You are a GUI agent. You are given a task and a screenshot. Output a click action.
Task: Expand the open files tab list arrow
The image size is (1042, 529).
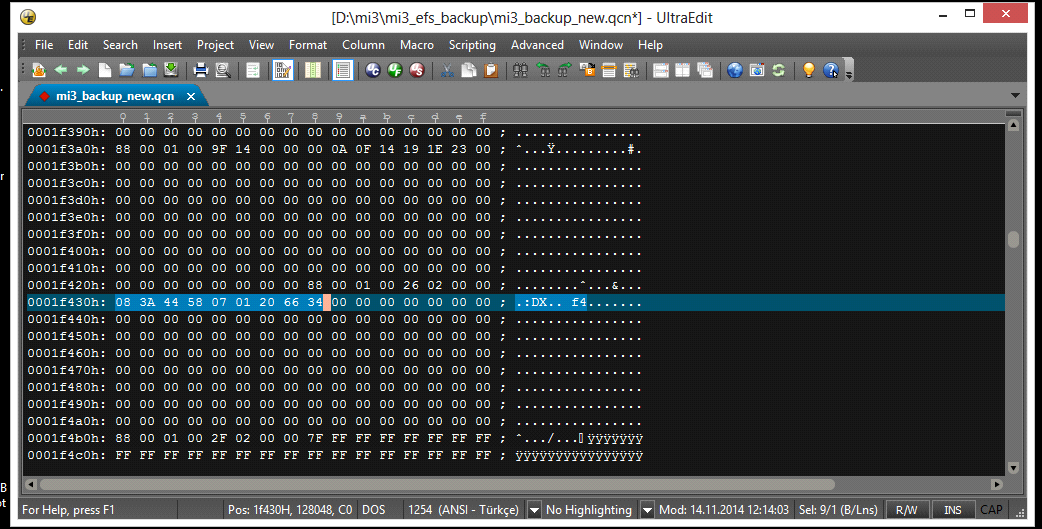[x=1015, y=95]
